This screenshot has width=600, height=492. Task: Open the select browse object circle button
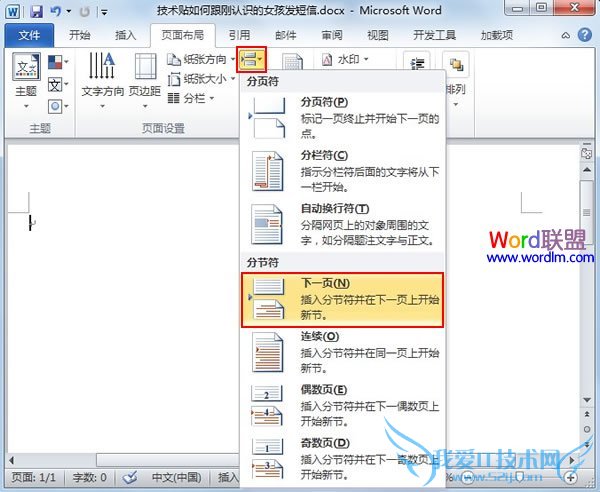coord(587,429)
